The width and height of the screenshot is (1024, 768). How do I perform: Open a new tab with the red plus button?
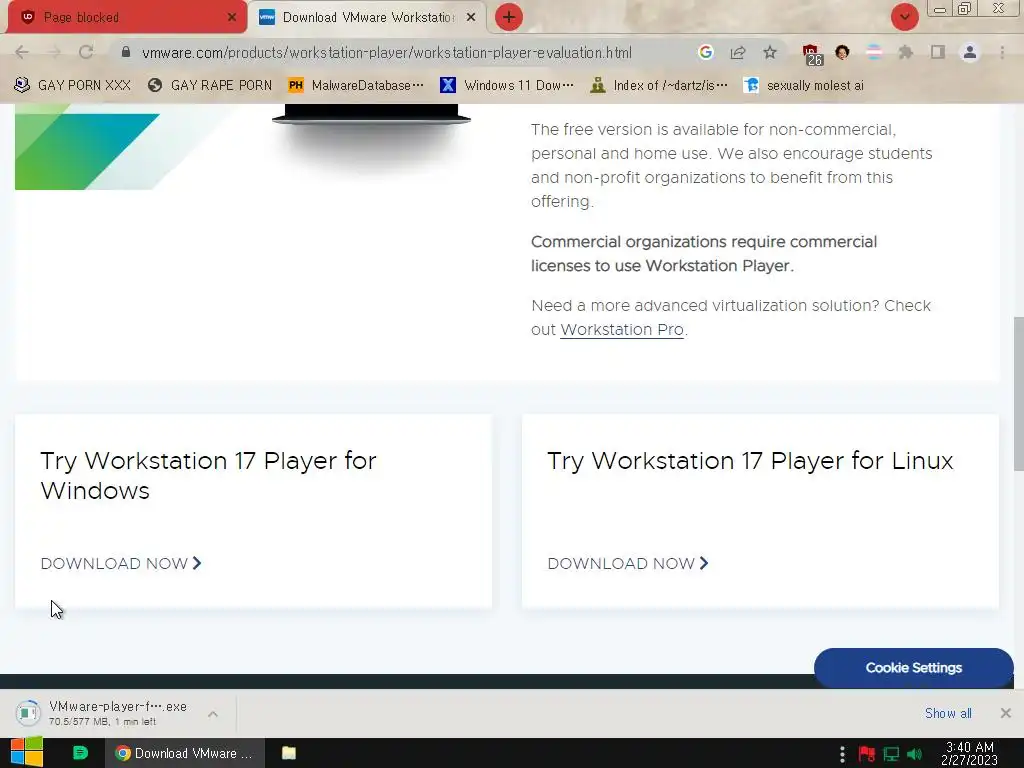[509, 17]
